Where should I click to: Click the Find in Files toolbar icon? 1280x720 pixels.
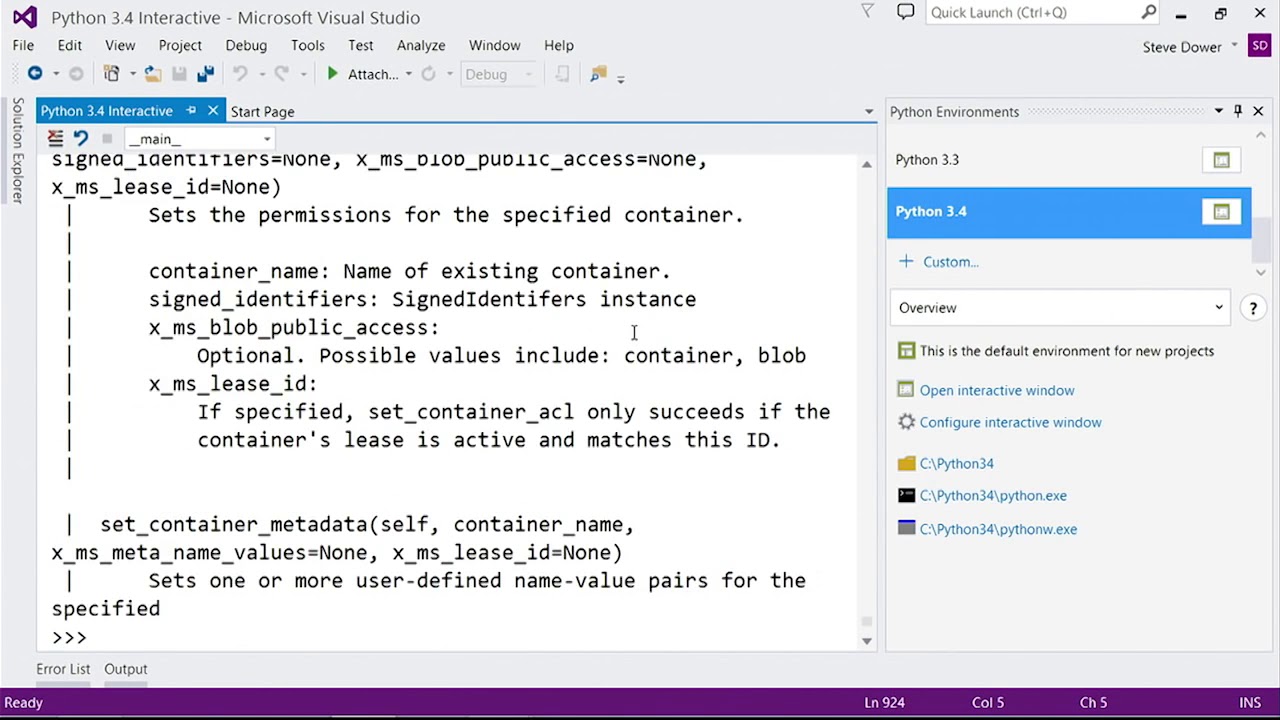[598, 73]
